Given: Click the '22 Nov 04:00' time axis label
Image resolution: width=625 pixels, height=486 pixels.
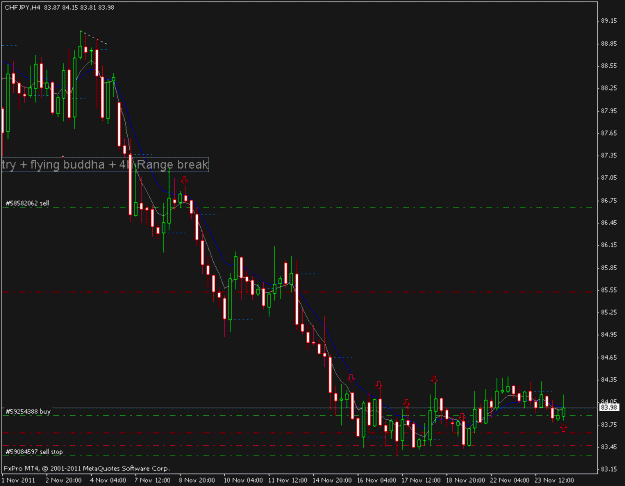Looking at the screenshot, I should click(510, 480).
